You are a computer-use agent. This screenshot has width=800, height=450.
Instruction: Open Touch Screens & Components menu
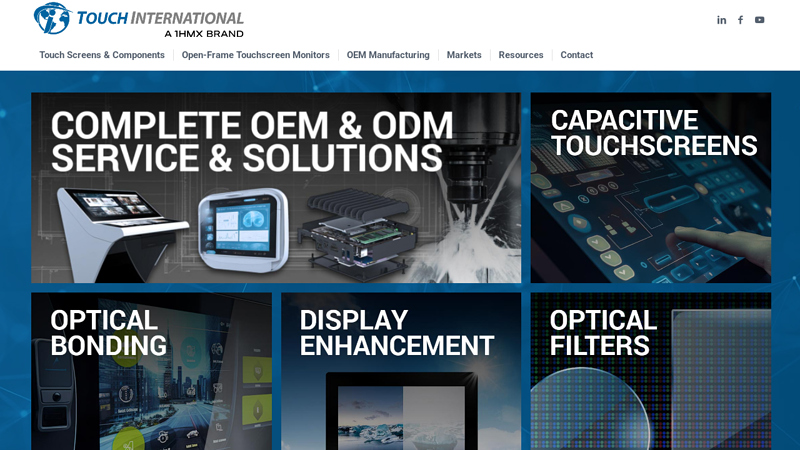[x=102, y=55]
